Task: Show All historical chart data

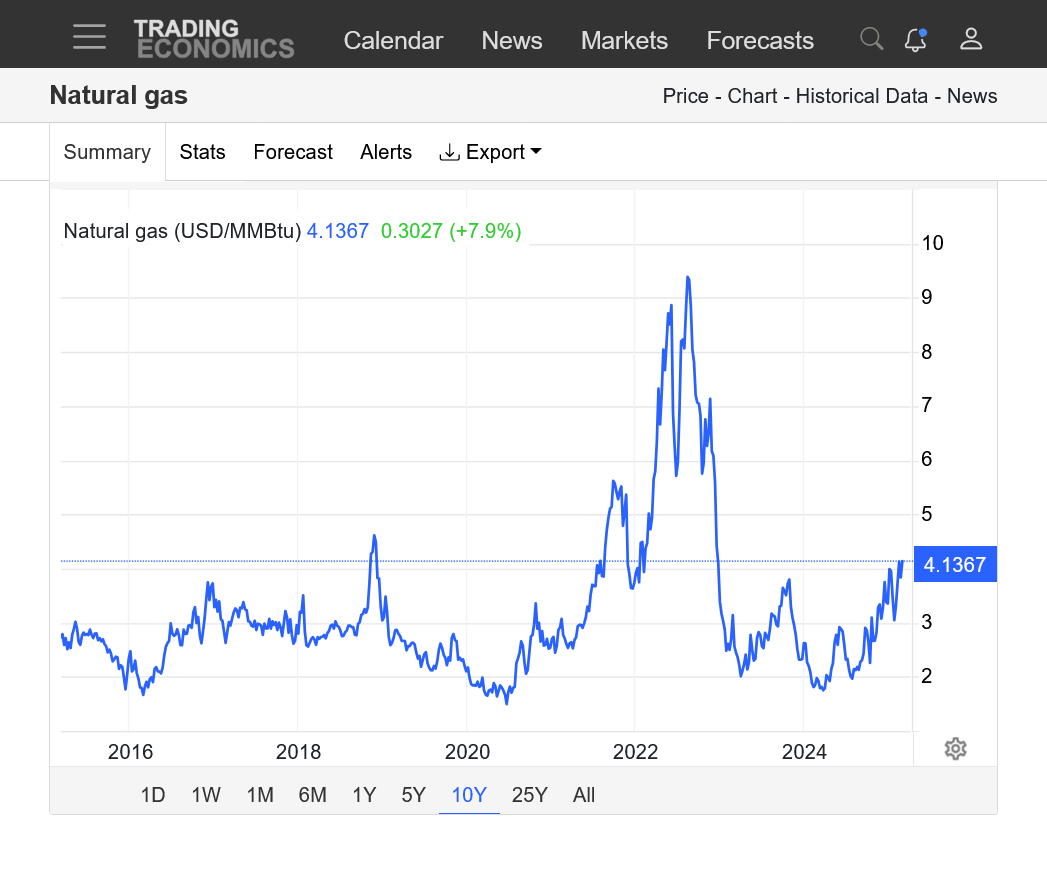Action: click(584, 795)
